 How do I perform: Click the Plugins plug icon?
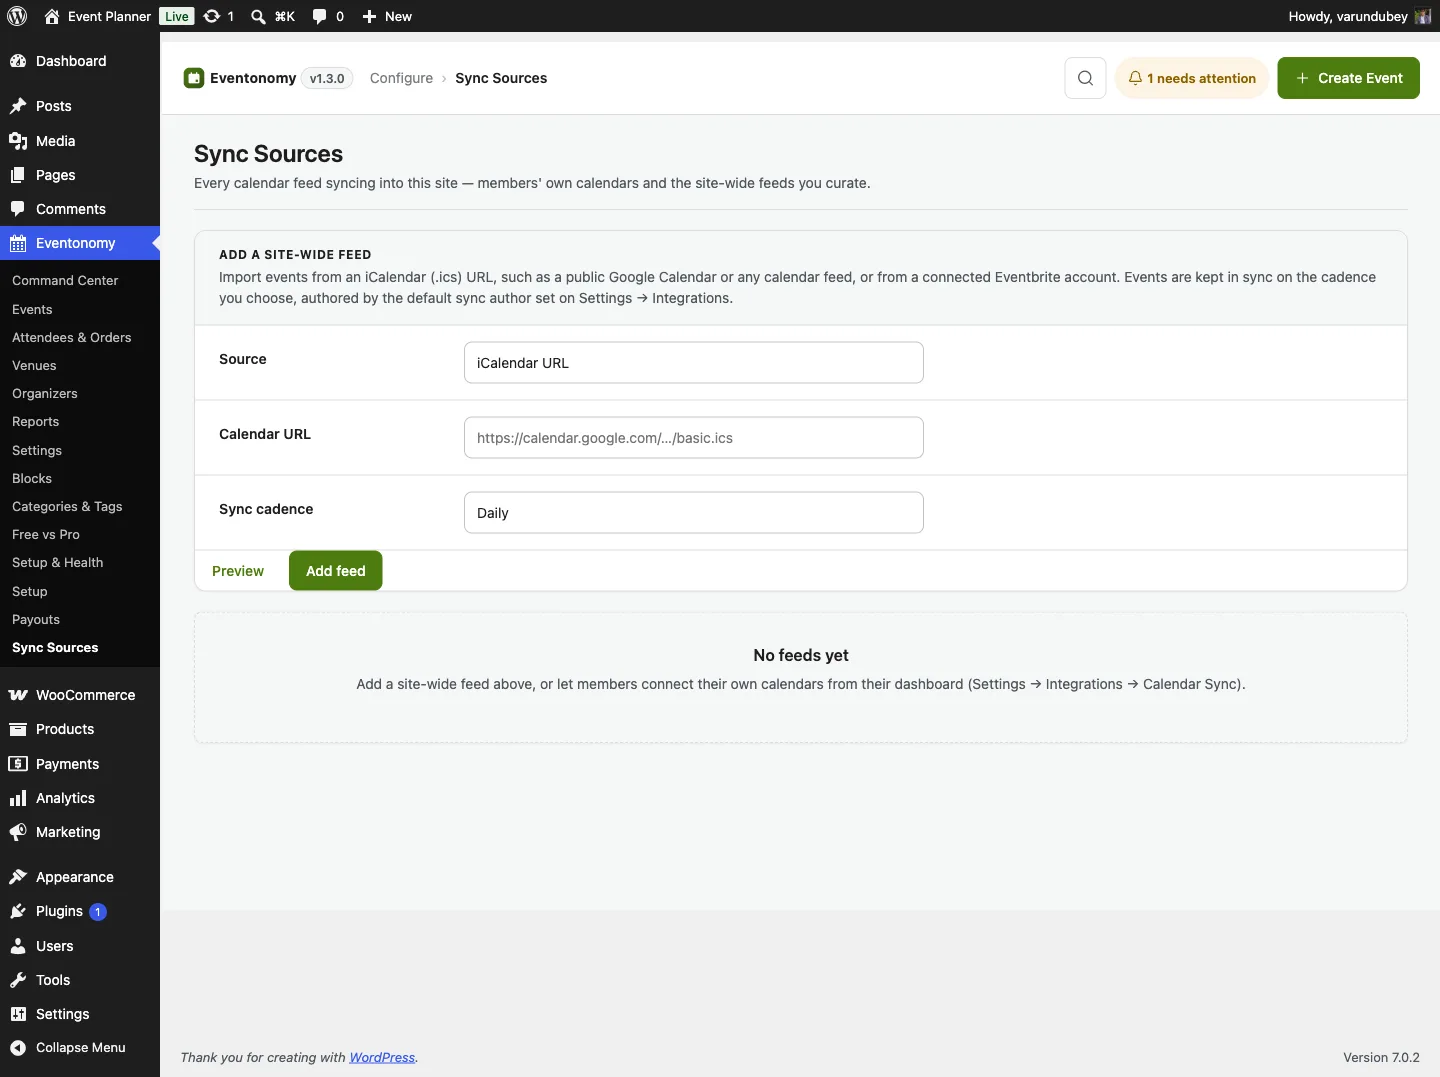(x=18, y=911)
